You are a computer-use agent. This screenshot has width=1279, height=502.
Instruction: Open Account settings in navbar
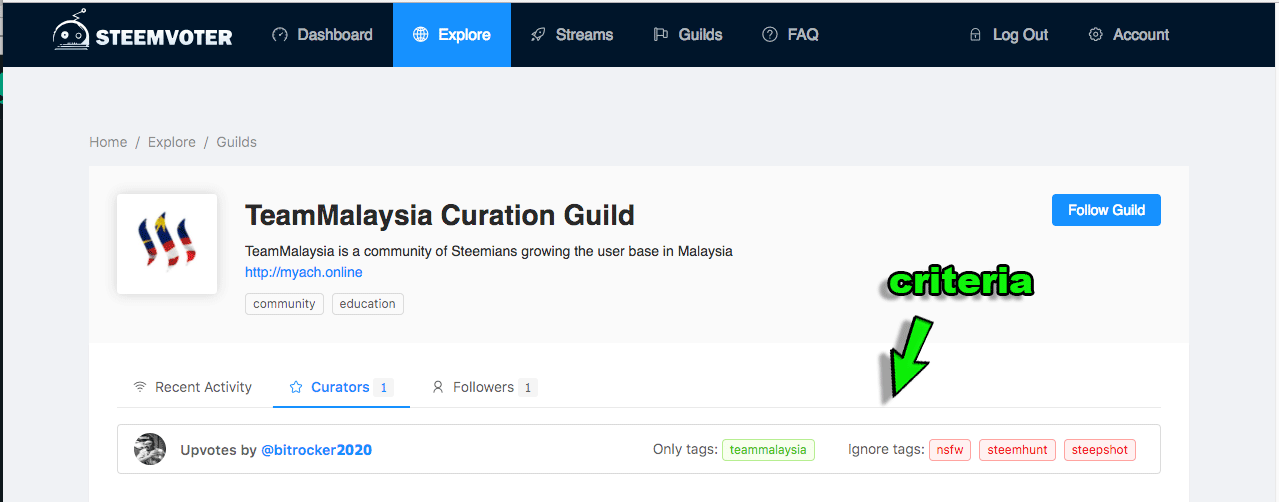point(1129,34)
